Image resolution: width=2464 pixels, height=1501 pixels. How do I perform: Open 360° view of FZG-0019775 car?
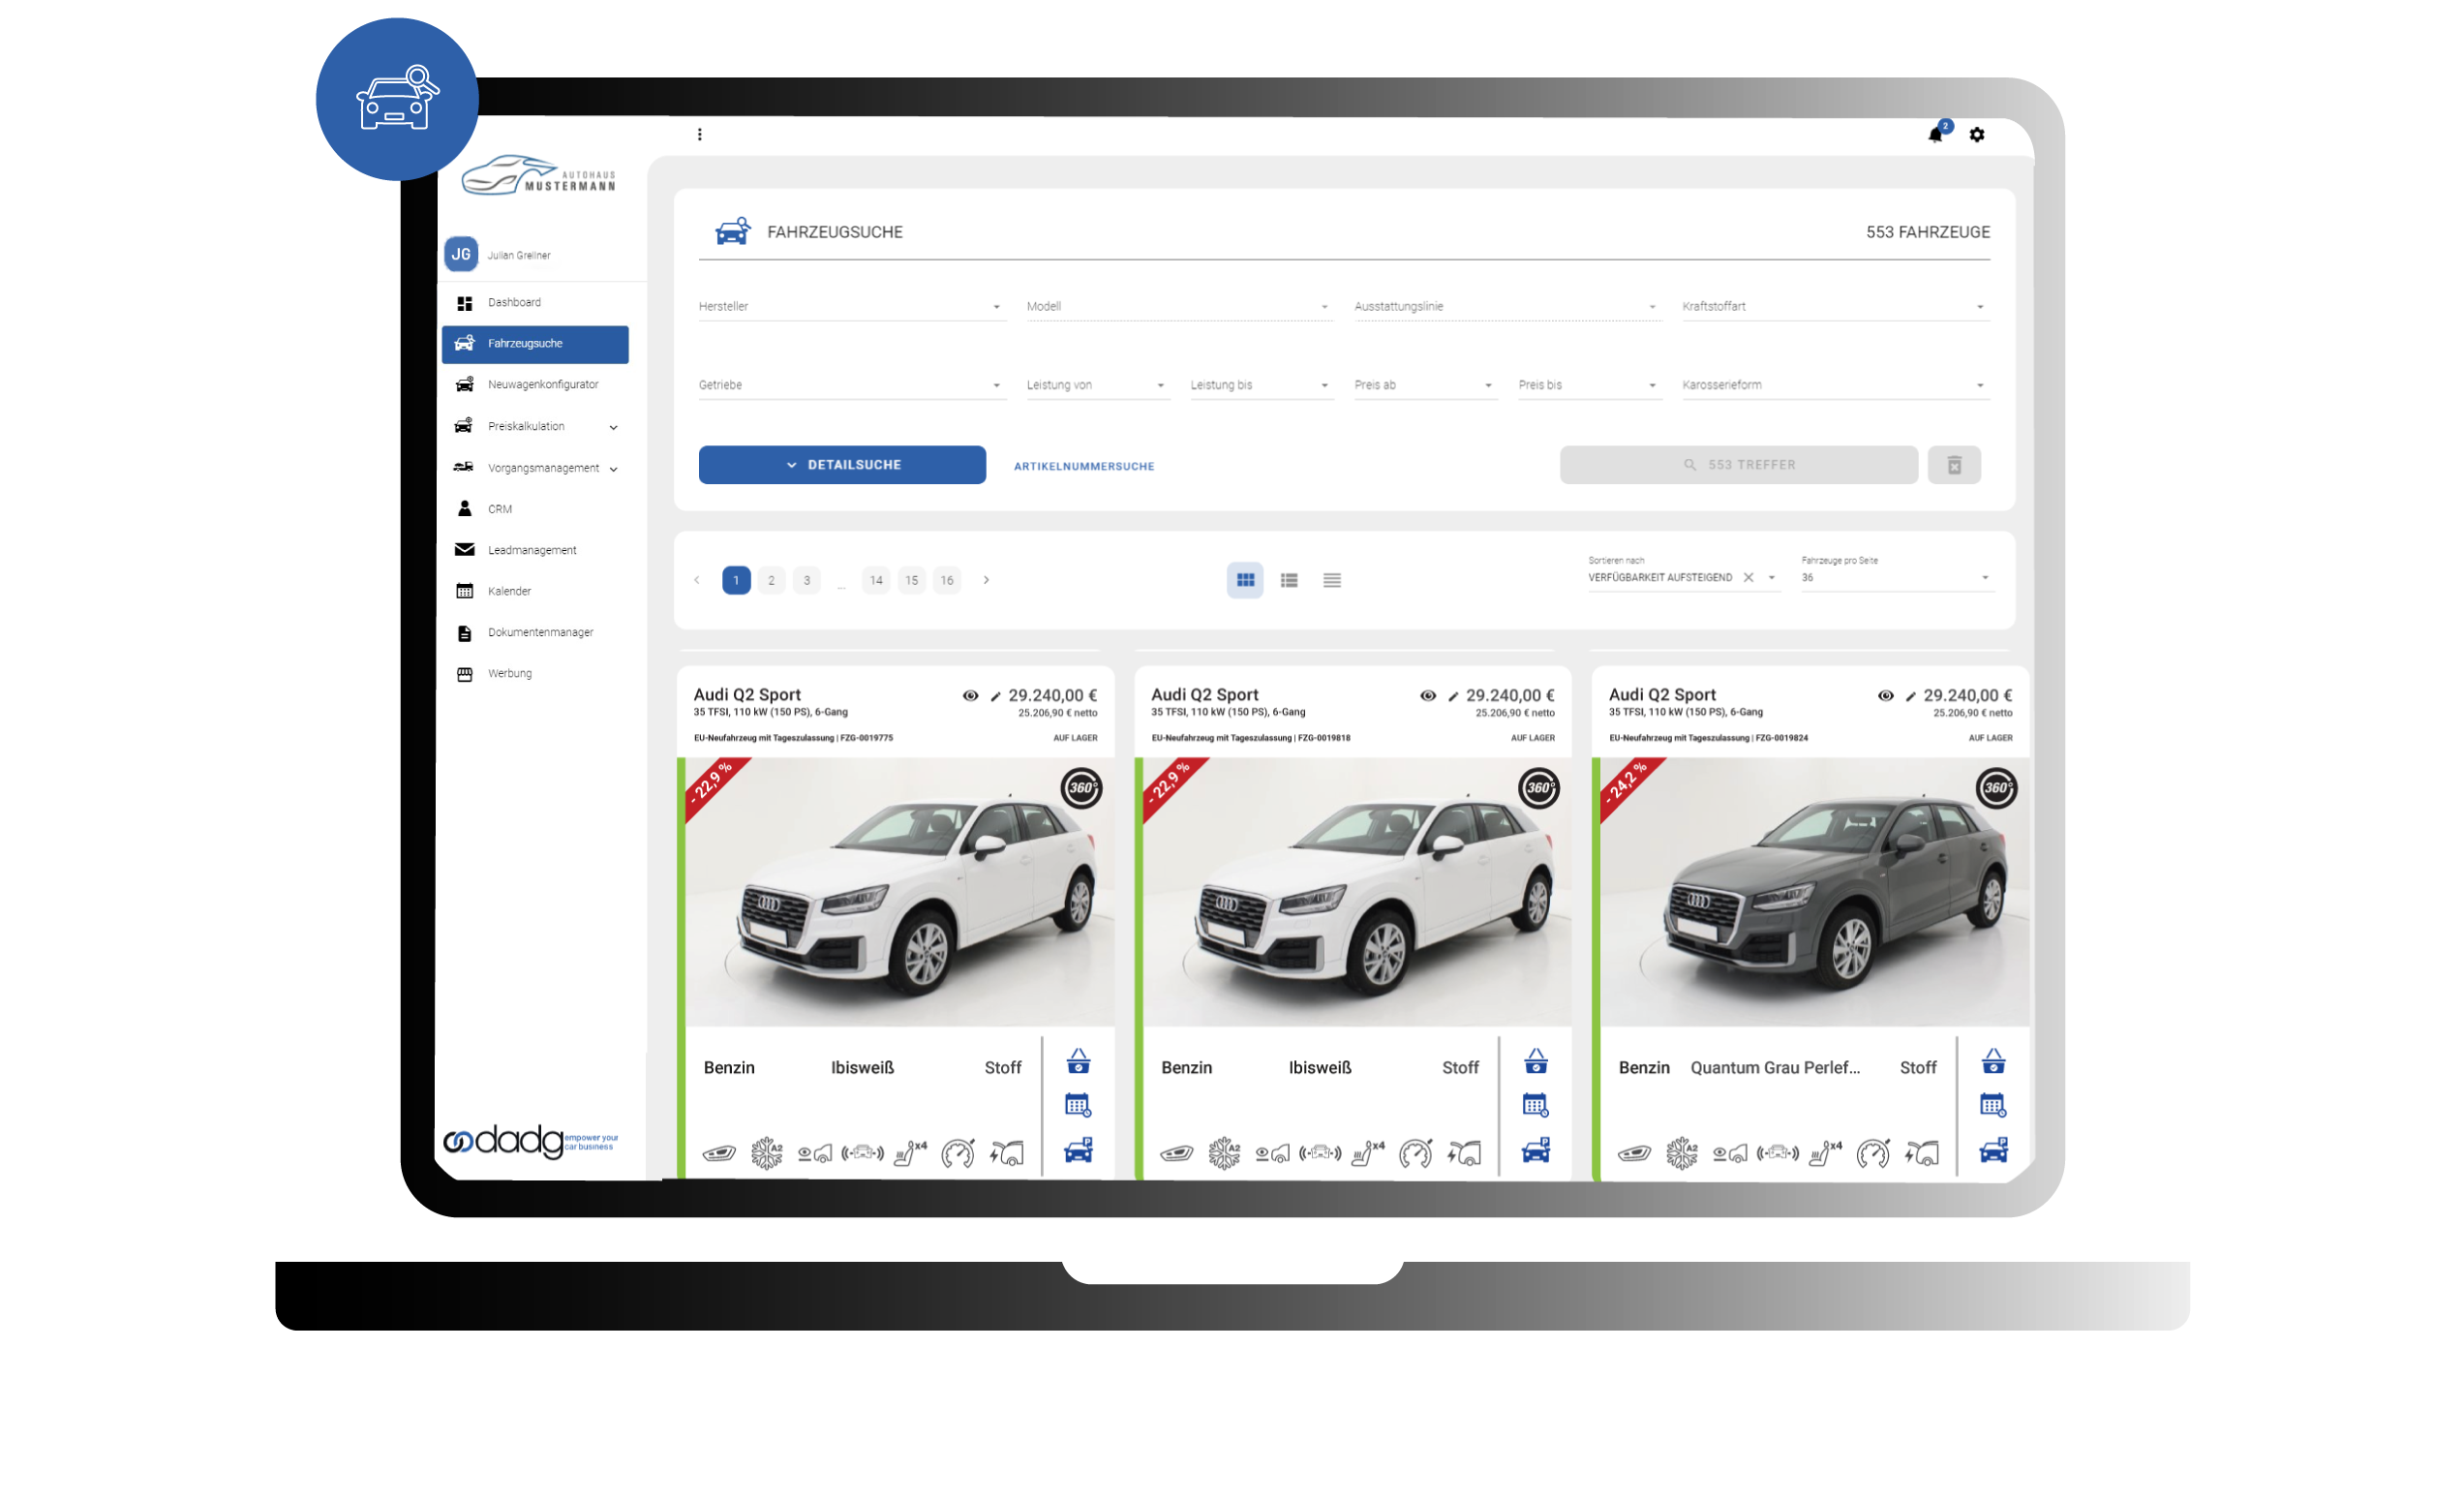pyautogui.click(x=1081, y=788)
